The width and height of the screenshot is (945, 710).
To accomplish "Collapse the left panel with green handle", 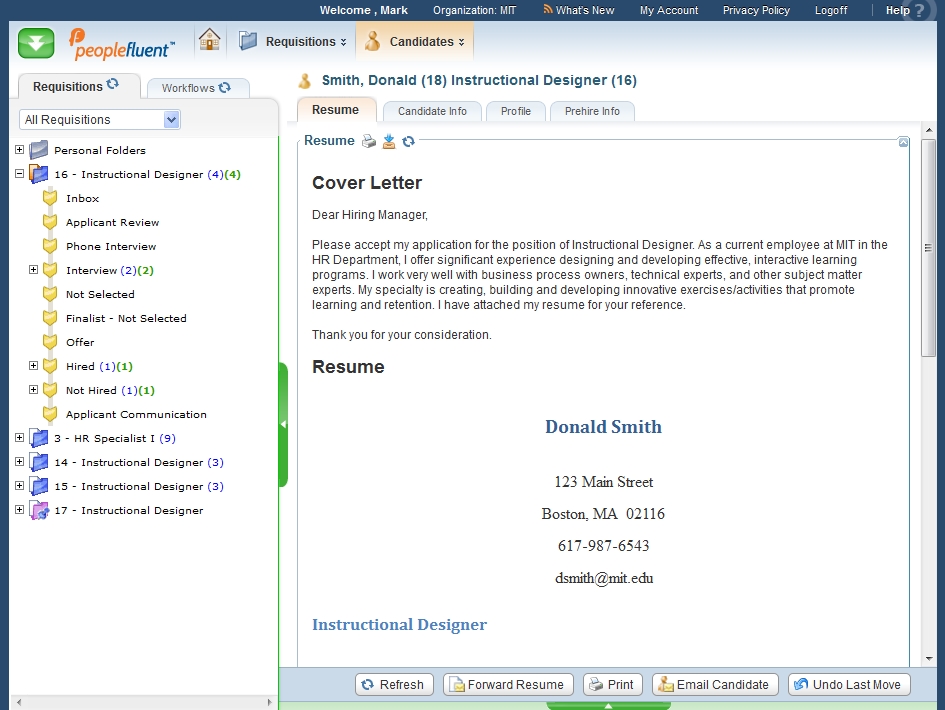I will [x=283, y=424].
